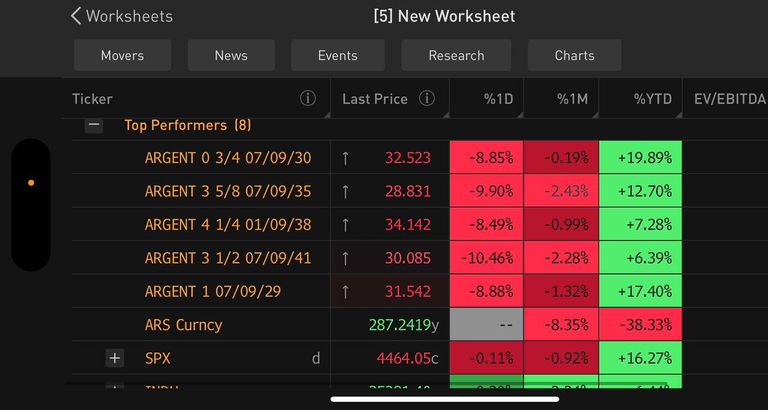
Task: Select the SPX ticker
Action: (x=158, y=359)
